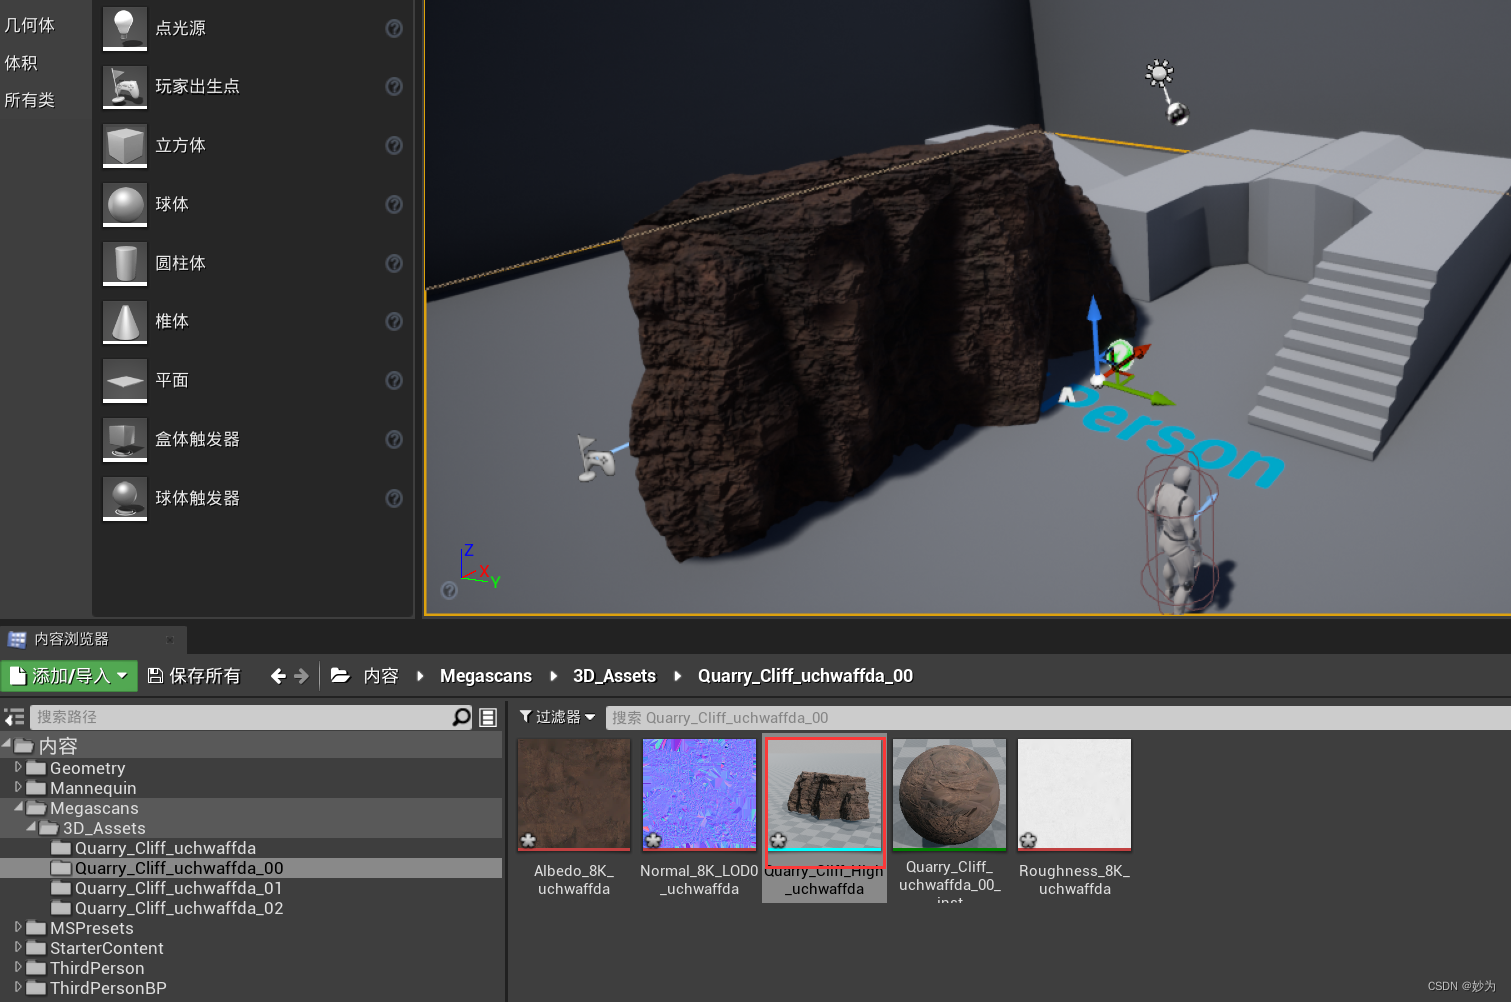Toggle the collections view button beside path search
The image size is (1511, 1002).
tap(488, 717)
